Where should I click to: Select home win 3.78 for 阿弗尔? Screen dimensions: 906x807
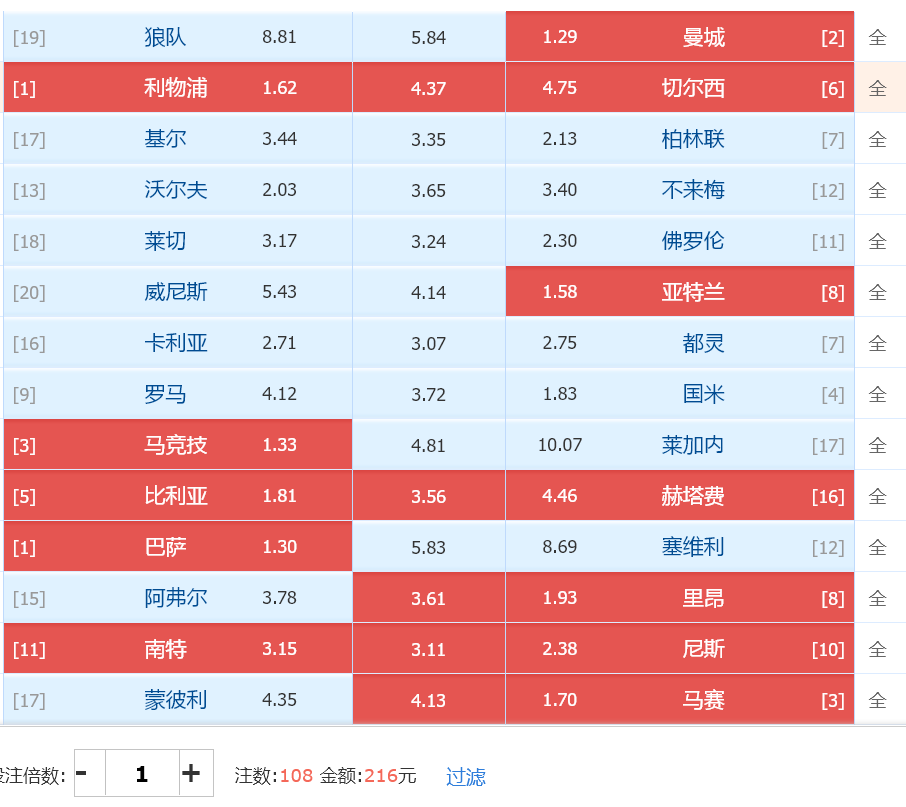click(178, 598)
